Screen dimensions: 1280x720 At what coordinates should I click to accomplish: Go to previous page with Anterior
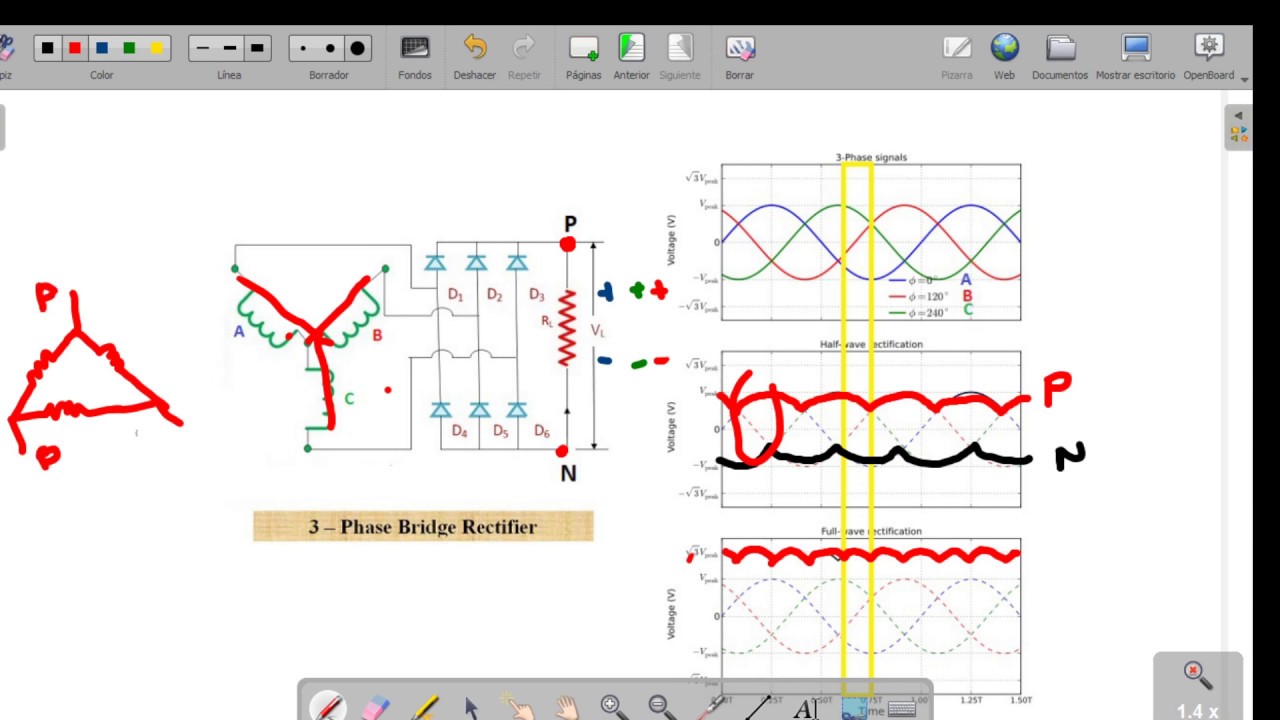[x=631, y=57]
